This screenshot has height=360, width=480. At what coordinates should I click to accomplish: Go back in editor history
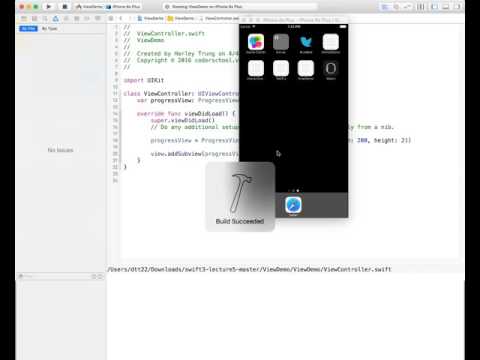(x=121, y=19)
